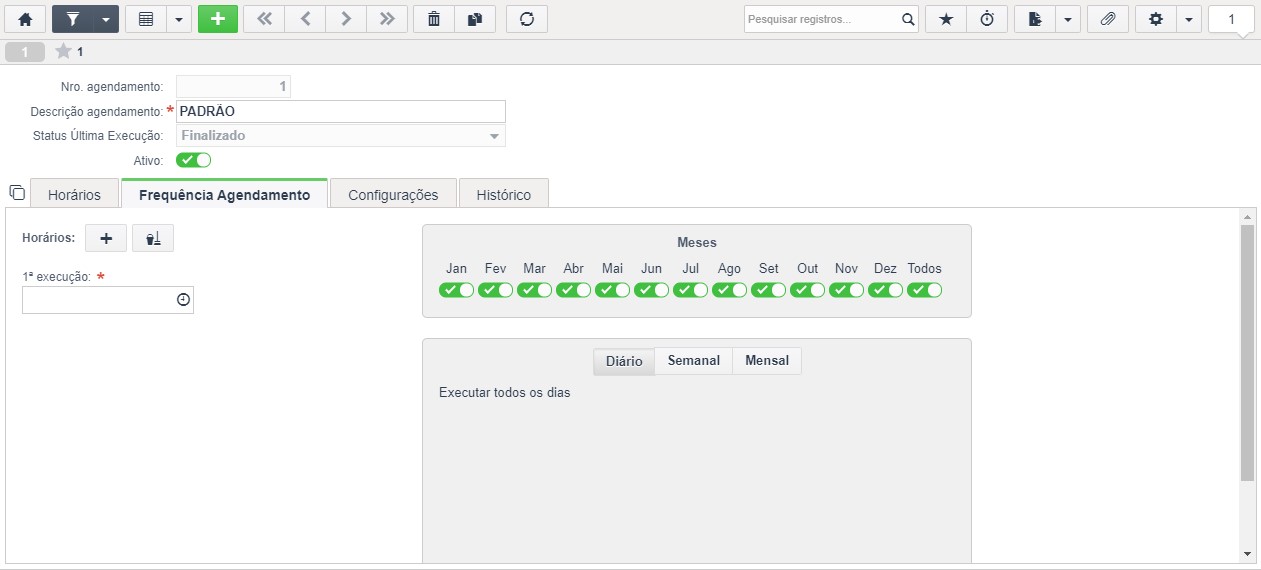Jump to the first record with the double-left arrow
1261x570 pixels.
pyautogui.click(x=264, y=19)
